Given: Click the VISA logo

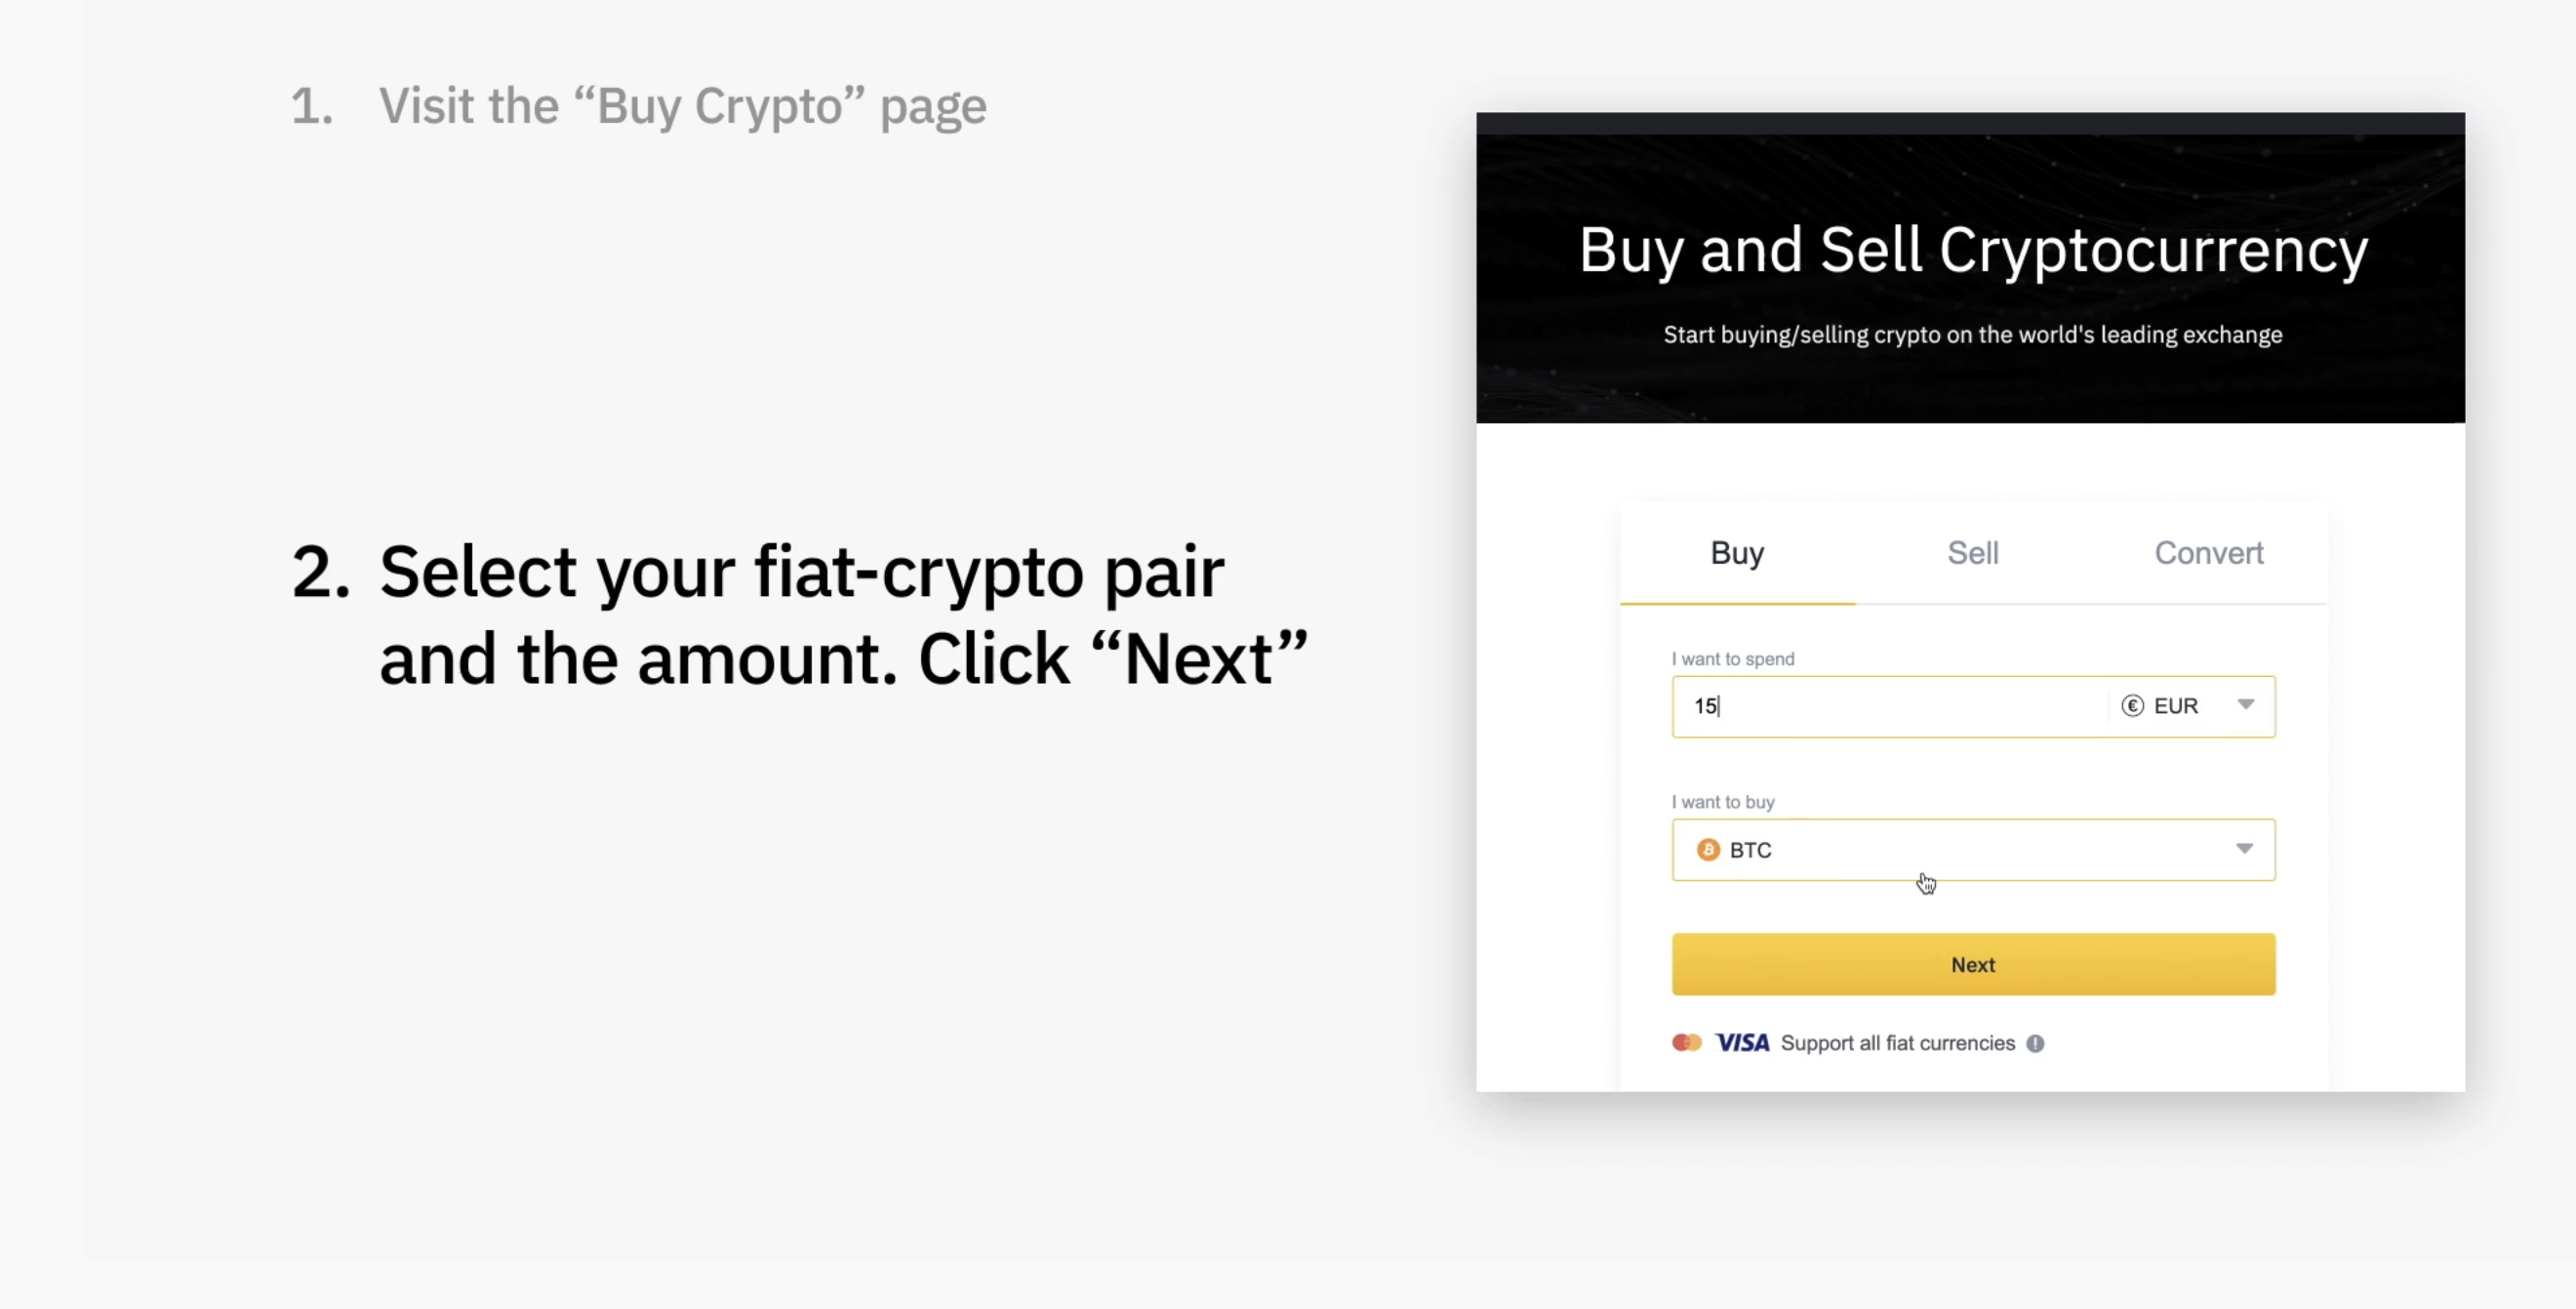Looking at the screenshot, I should click(1742, 1043).
